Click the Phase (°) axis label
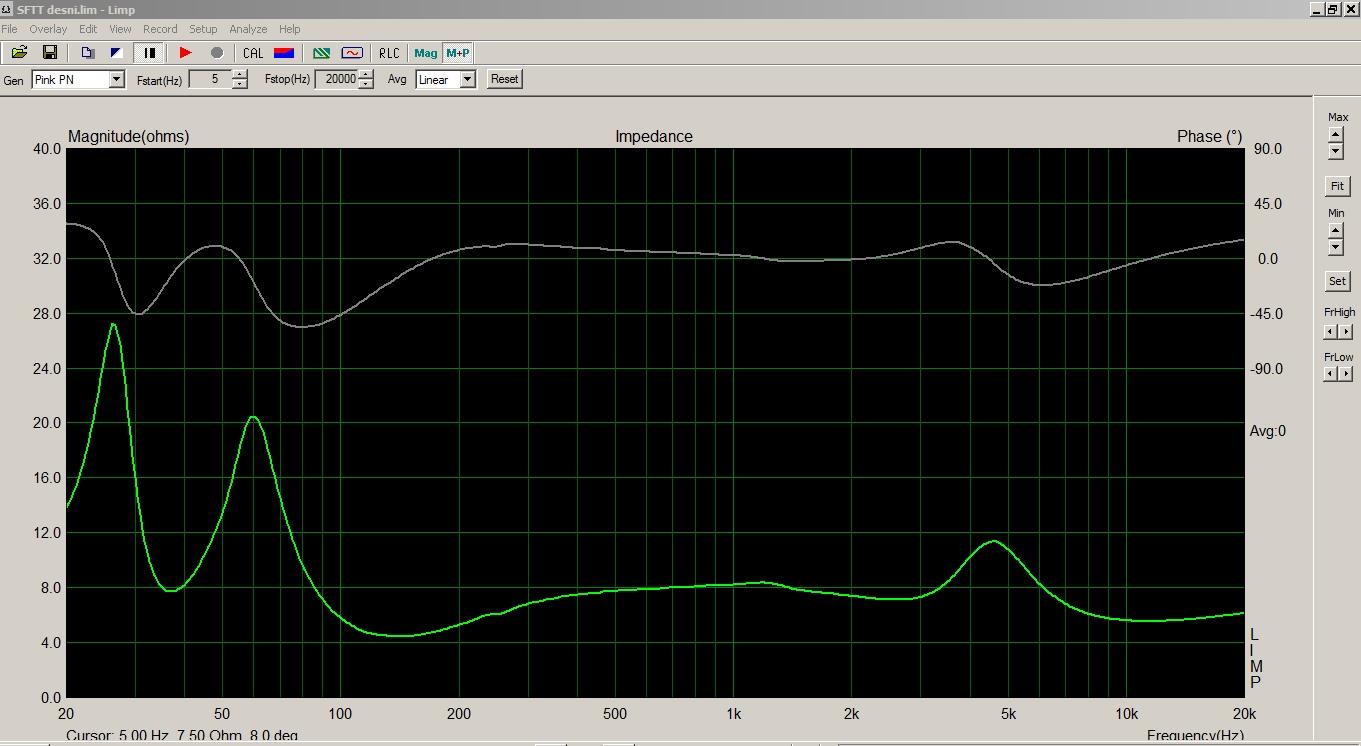This screenshot has height=746, width=1361. pyautogui.click(x=1209, y=137)
